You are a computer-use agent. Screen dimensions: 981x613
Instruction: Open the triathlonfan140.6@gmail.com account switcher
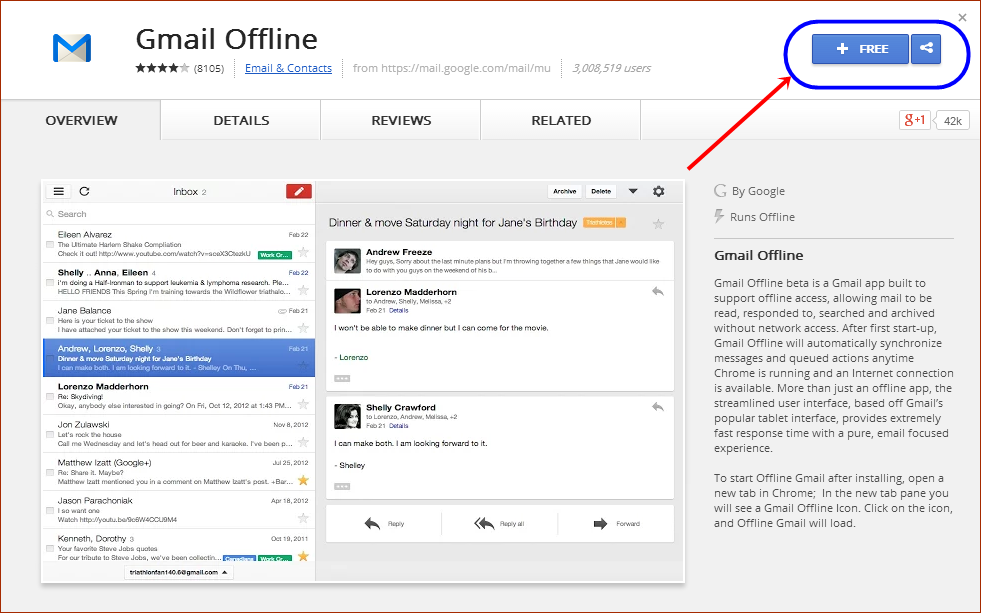click(179, 572)
